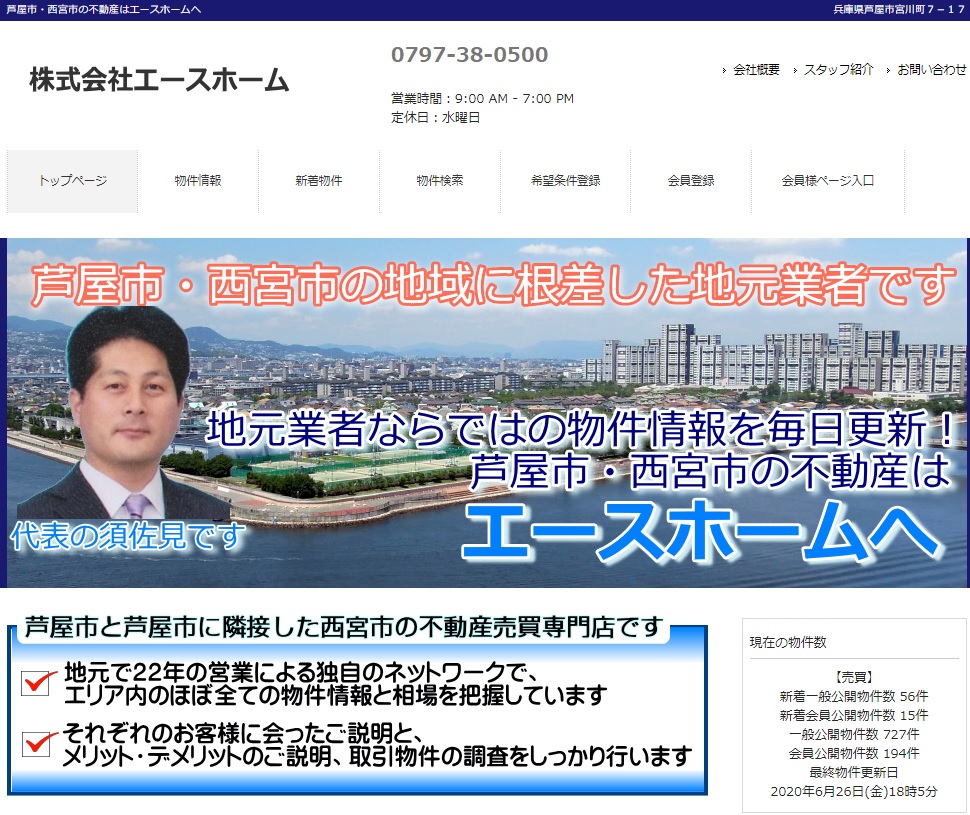The height and width of the screenshot is (815, 970).
Task: Click 新着会員公開物件数 15件 text
Action: pyautogui.click(x=854, y=715)
